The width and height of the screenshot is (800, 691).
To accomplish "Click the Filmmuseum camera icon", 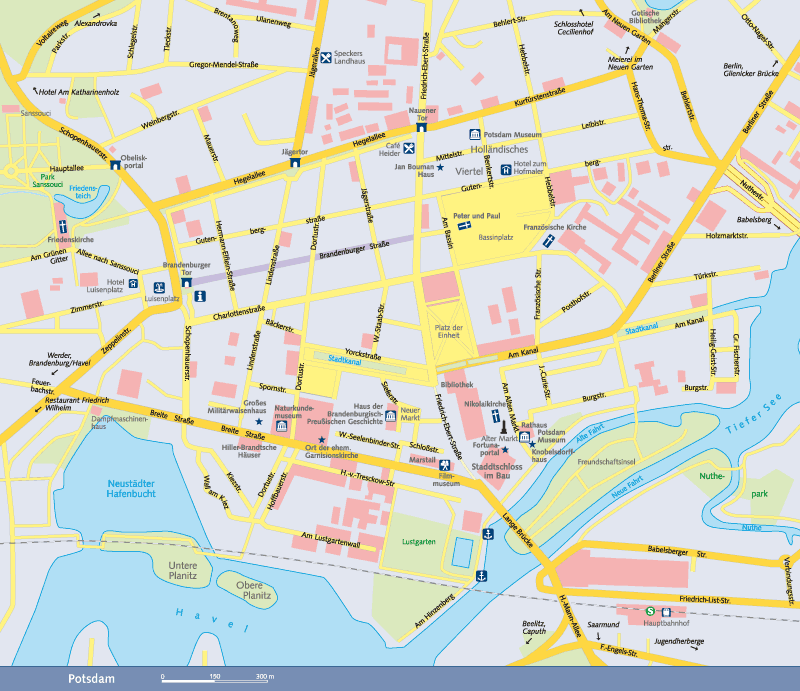I will click(x=444, y=465).
